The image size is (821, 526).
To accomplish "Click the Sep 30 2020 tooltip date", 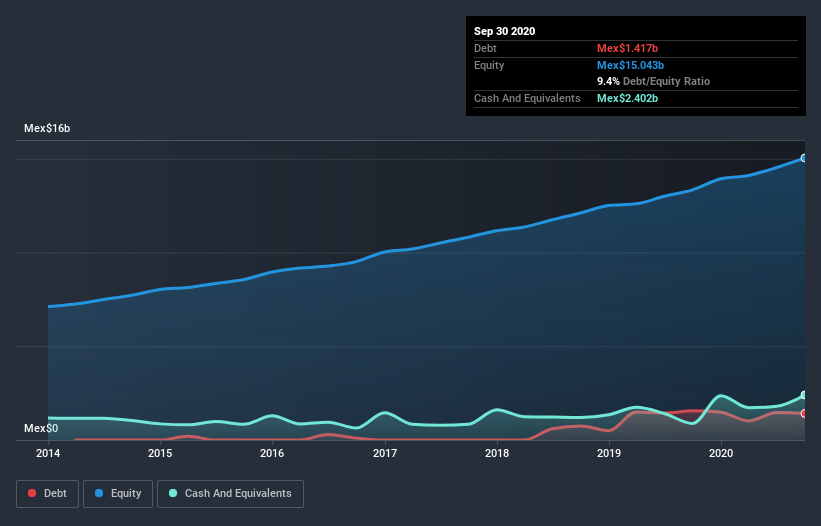I will [505, 31].
